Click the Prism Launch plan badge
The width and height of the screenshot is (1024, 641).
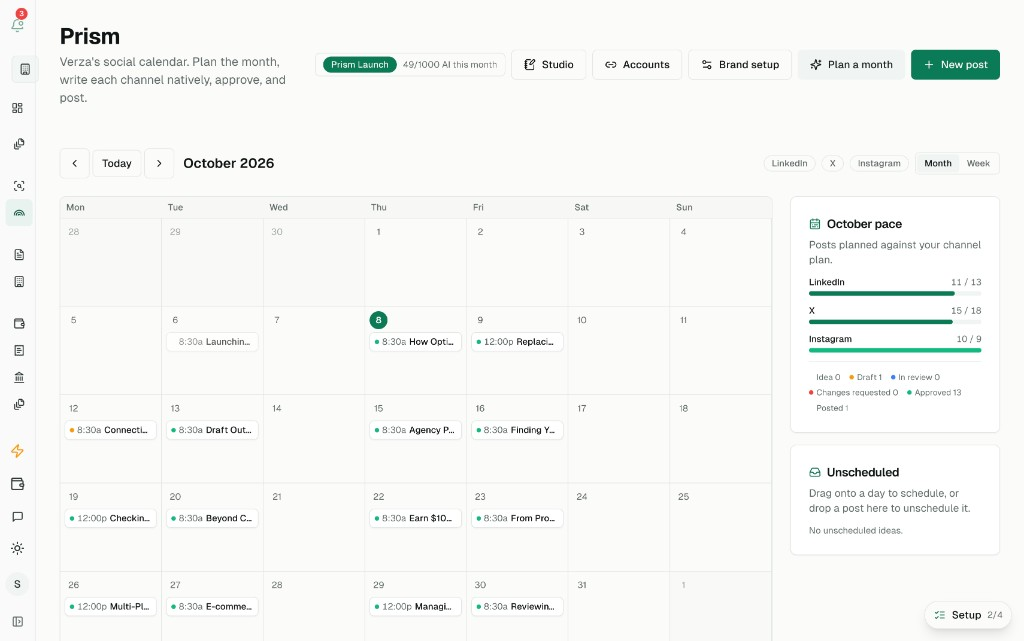359,65
